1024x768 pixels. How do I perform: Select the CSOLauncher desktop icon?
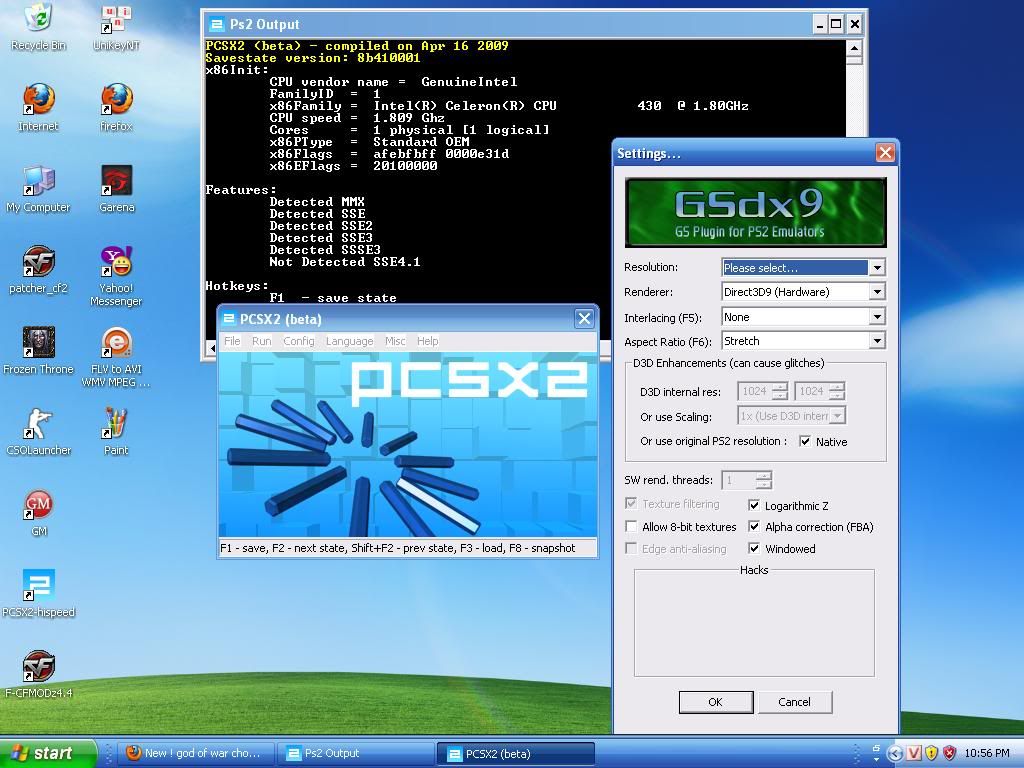pyautogui.click(x=39, y=425)
